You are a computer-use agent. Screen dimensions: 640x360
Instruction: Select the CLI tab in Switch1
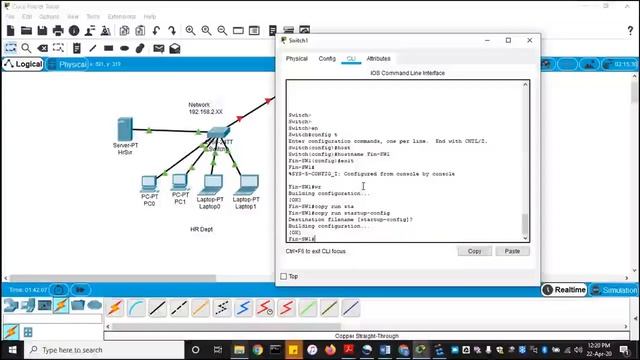[351, 59]
